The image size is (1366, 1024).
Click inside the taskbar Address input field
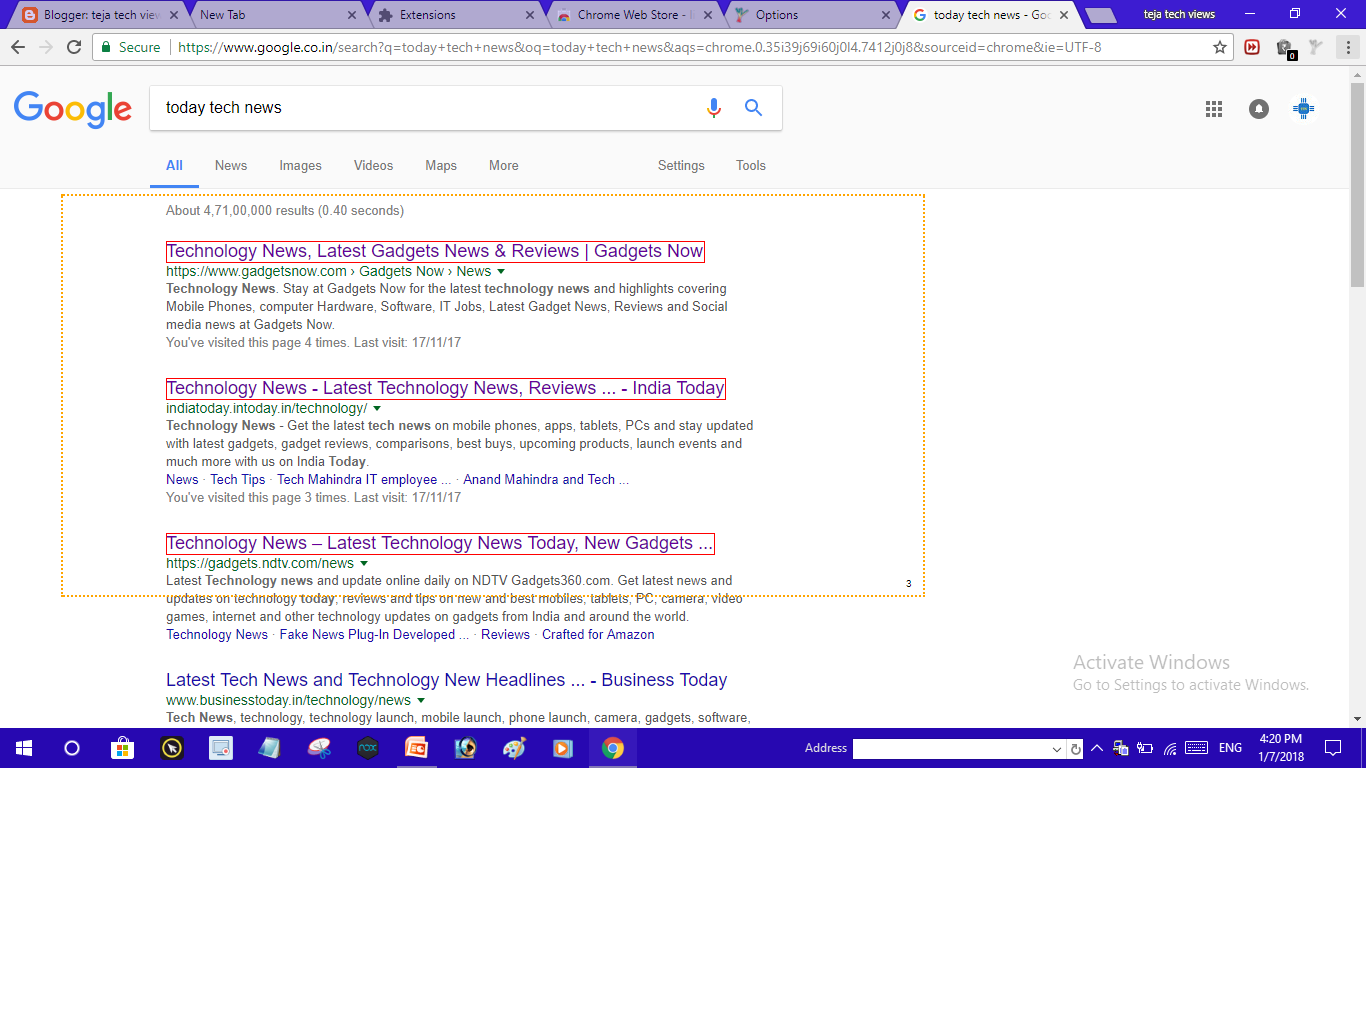955,748
